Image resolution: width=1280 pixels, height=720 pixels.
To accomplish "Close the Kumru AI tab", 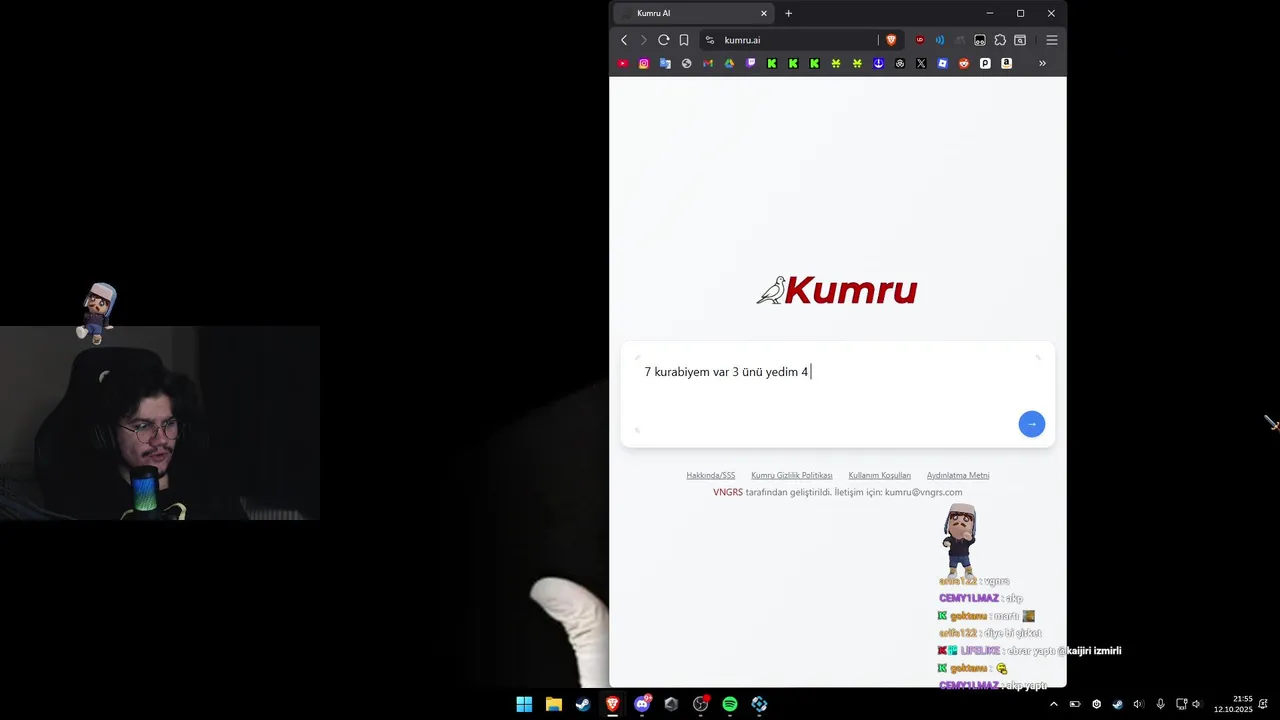I will (x=764, y=13).
